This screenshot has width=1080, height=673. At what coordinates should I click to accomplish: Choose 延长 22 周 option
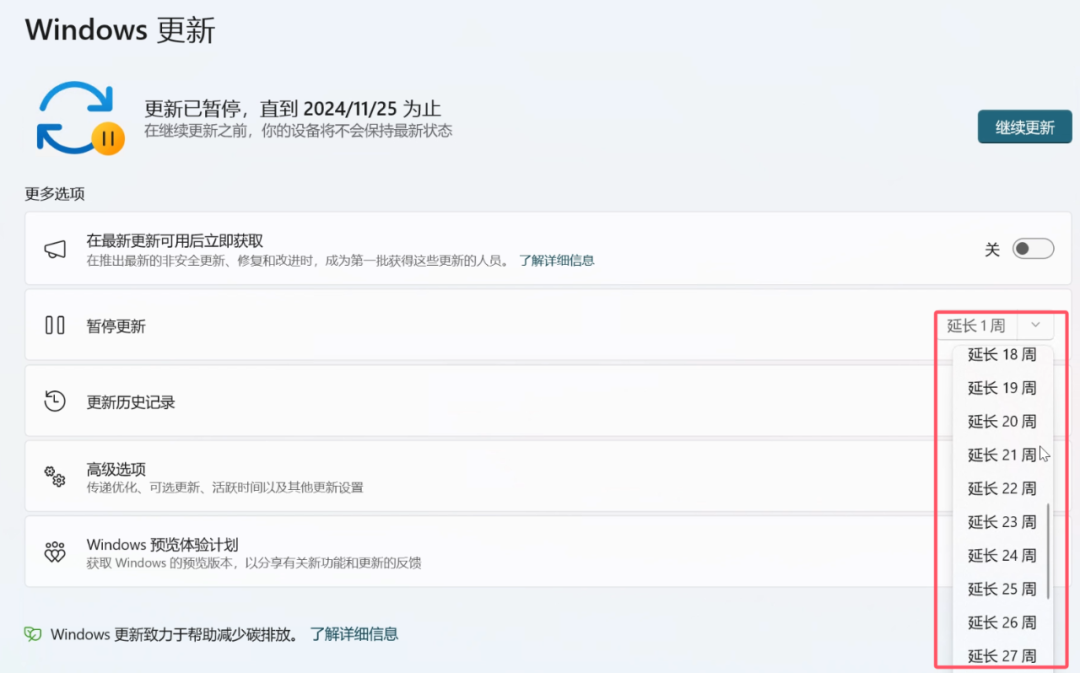(1001, 488)
